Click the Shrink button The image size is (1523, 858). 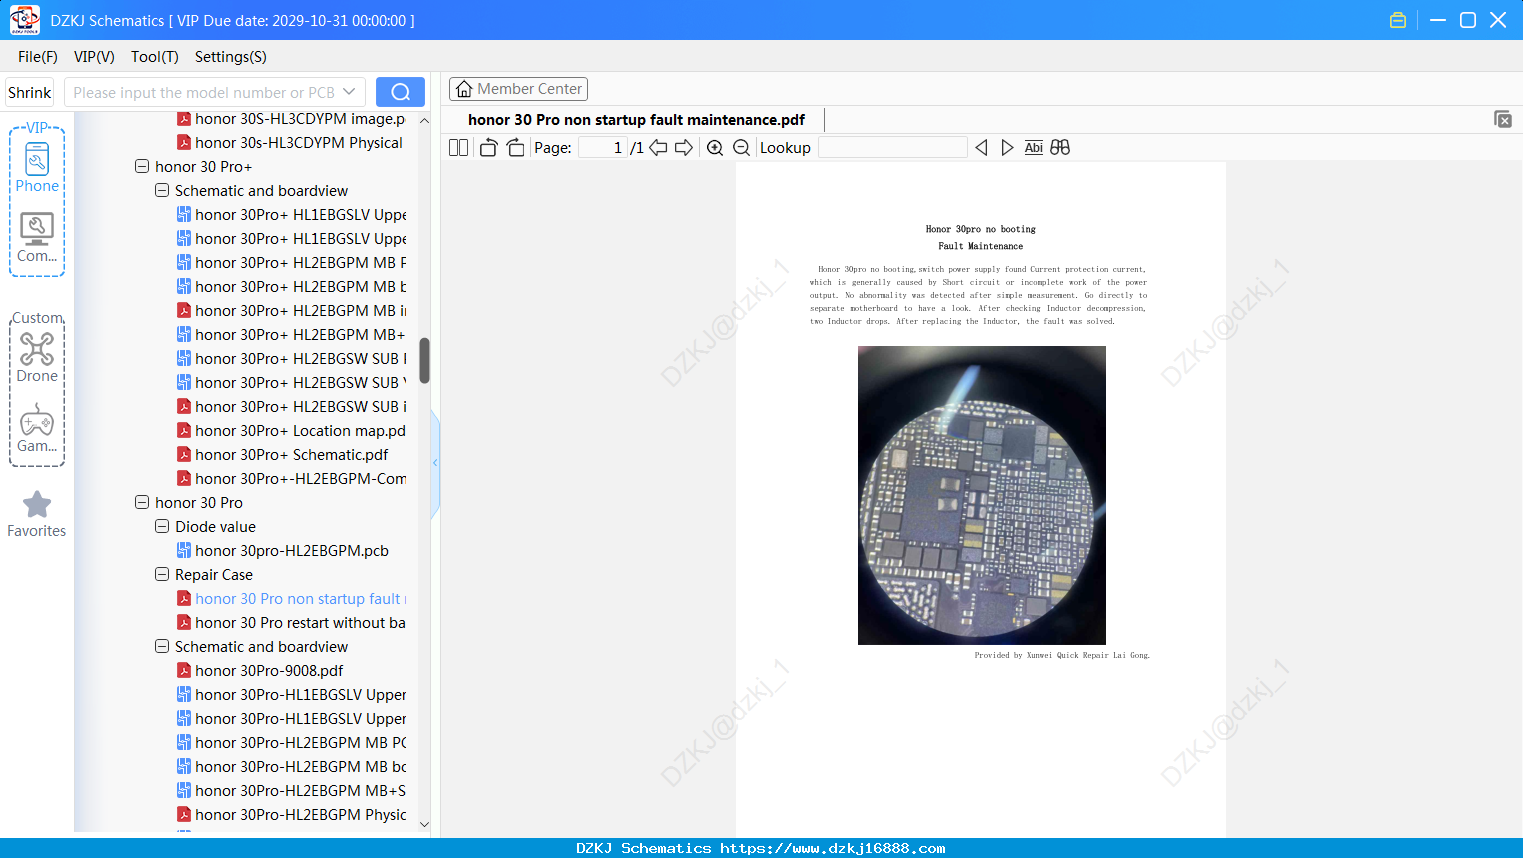(29, 92)
